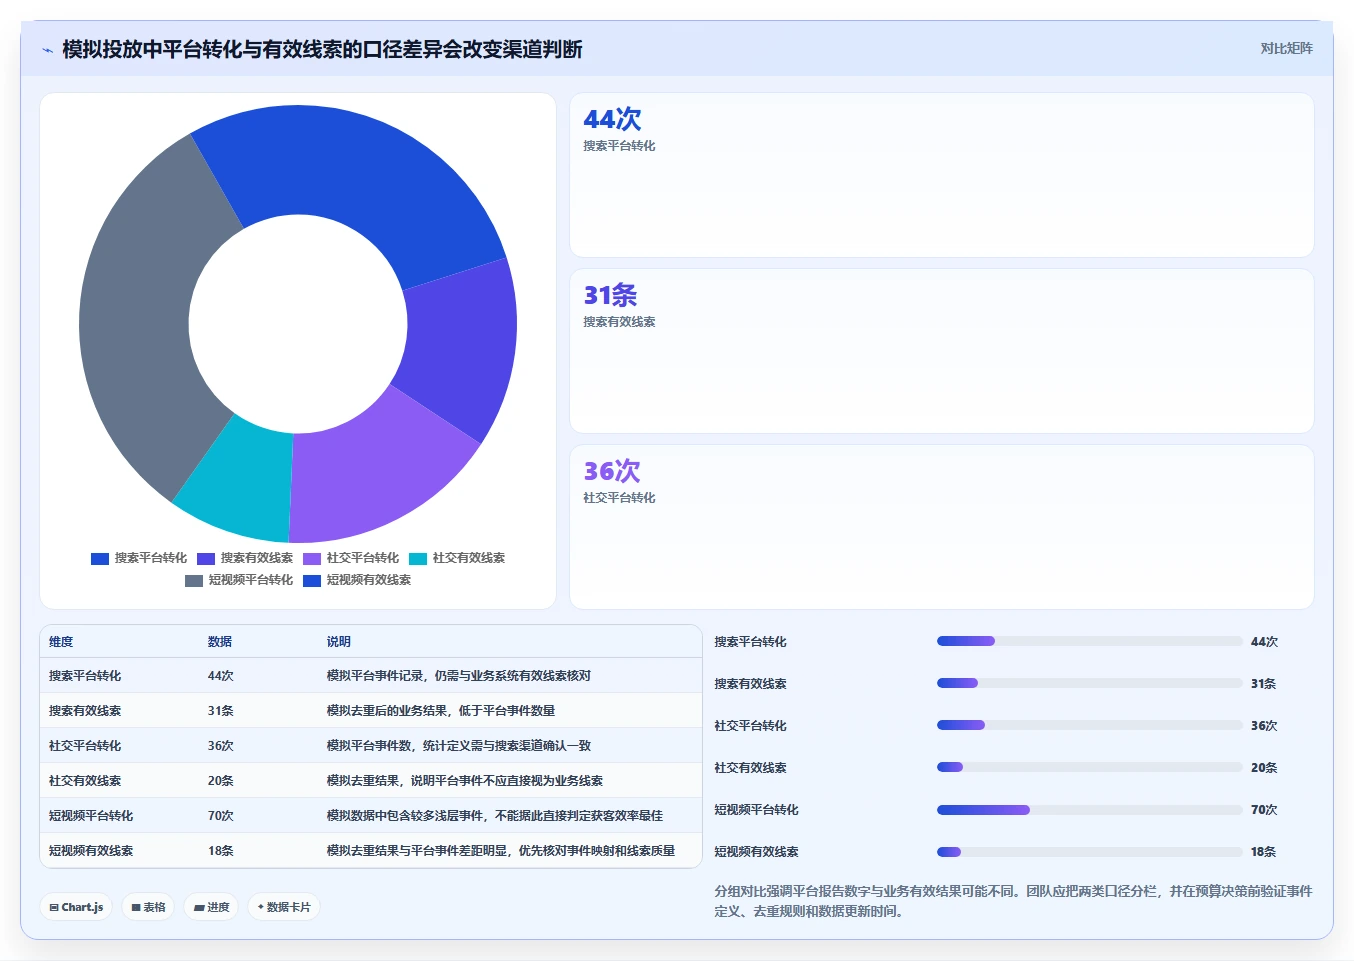Click the 短视频平台转化 progress bar
The image size is (1354, 961).
1090,809
